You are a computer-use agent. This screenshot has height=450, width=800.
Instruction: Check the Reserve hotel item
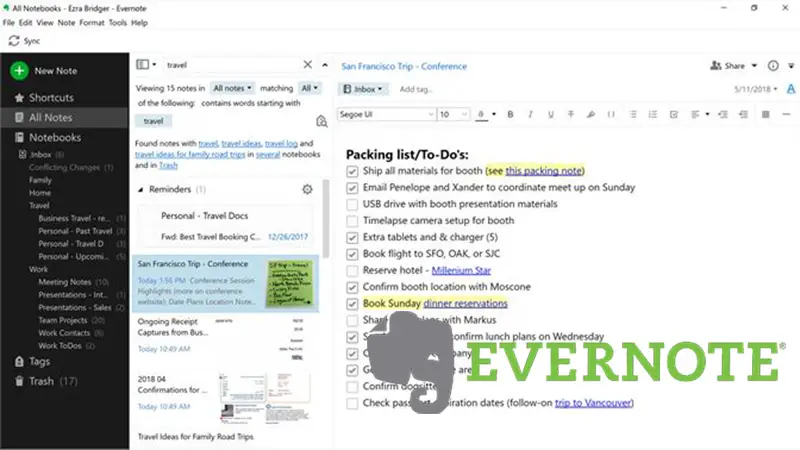[x=352, y=271]
